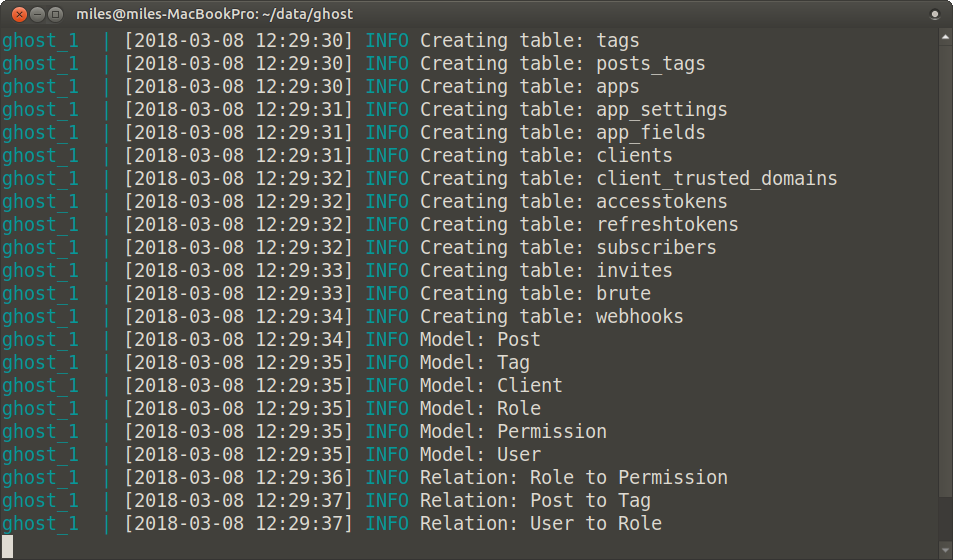Click the vertical scrollbar thumb
This screenshot has height=560, width=953.
946,270
